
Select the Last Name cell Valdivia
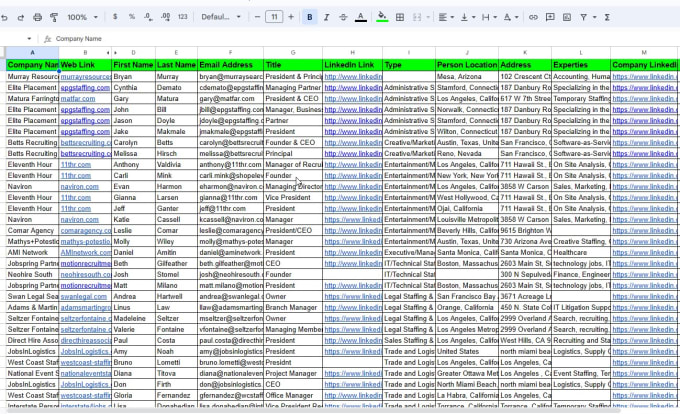click(176, 165)
